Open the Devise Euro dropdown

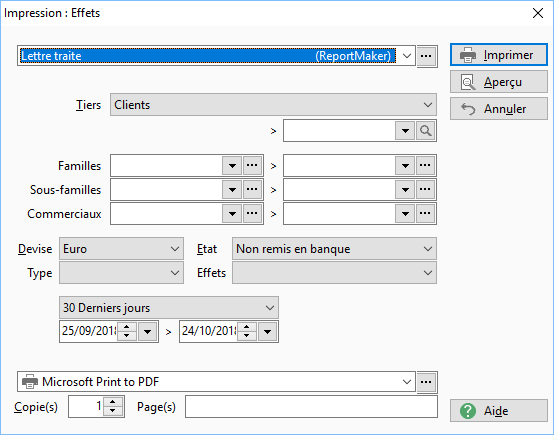pos(121,249)
